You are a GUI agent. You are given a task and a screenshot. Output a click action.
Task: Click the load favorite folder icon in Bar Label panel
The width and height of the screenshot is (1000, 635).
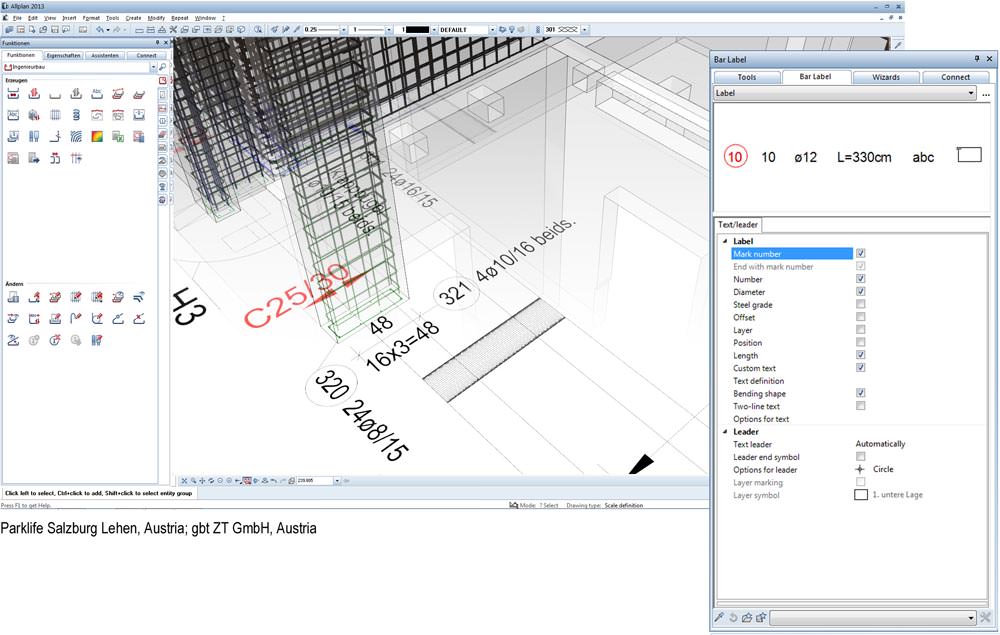point(747,617)
